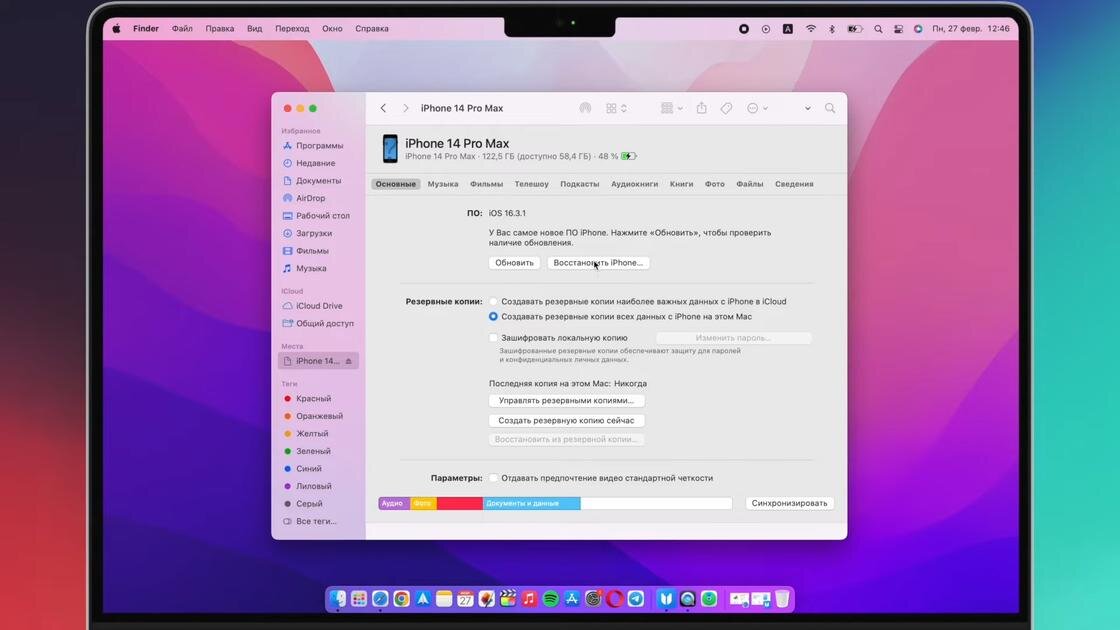The width and height of the screenshot is (1120, 630).
Task: Open the search icon in the Finder toolbar
Action: 830,107
